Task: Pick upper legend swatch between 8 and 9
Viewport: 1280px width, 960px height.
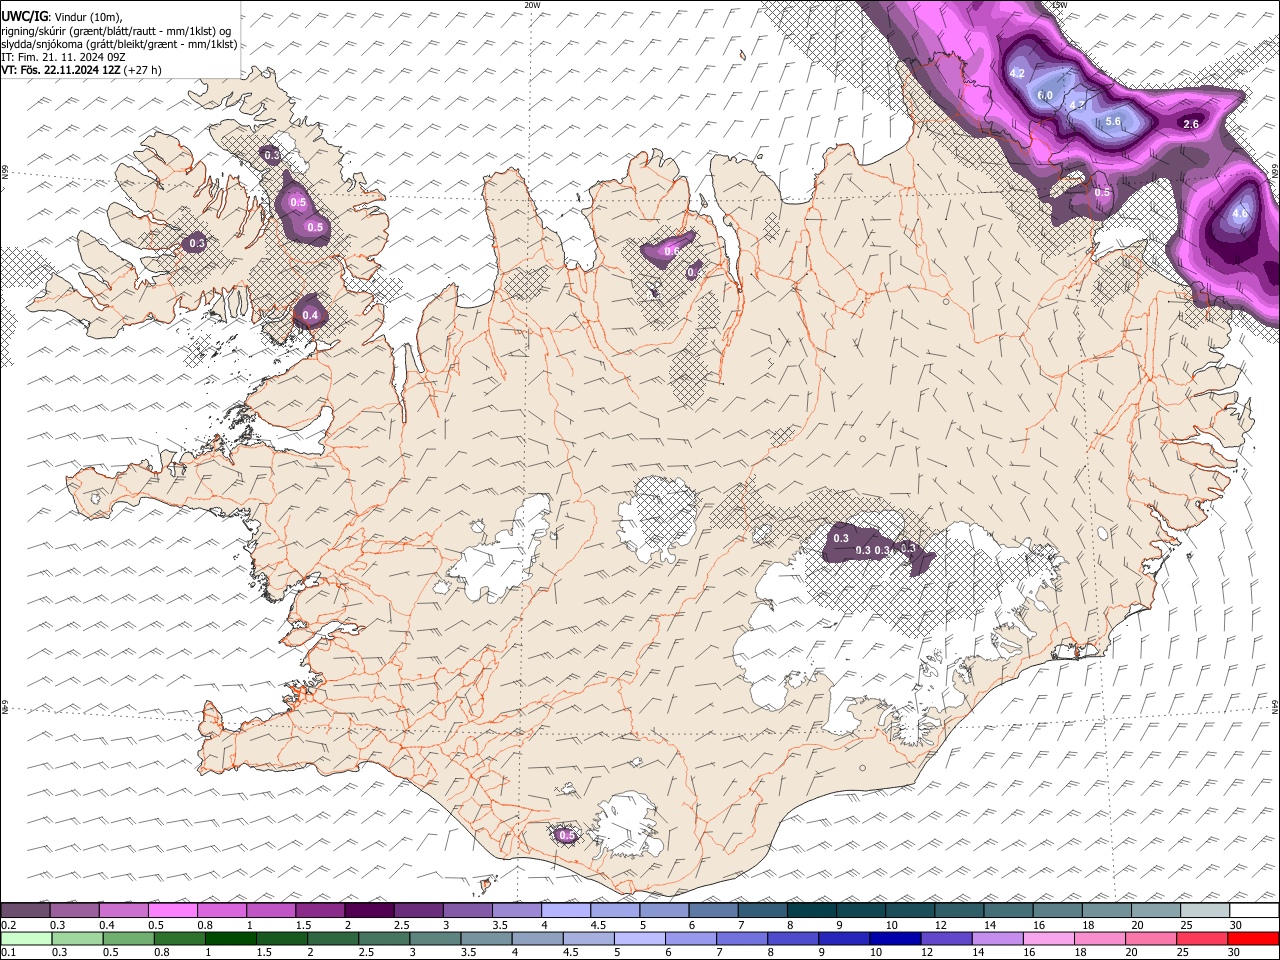Action: [811, 911]
